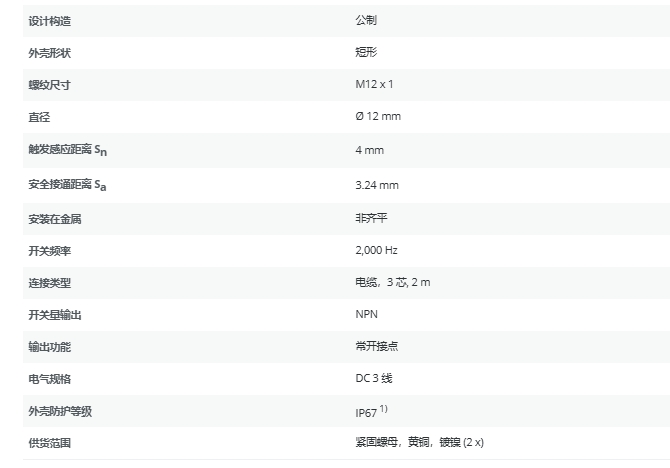Image resolution: width=670 pixels, height=468 pixels.
Task: Click the 设计构造 row label
Action: click(50, 20)
